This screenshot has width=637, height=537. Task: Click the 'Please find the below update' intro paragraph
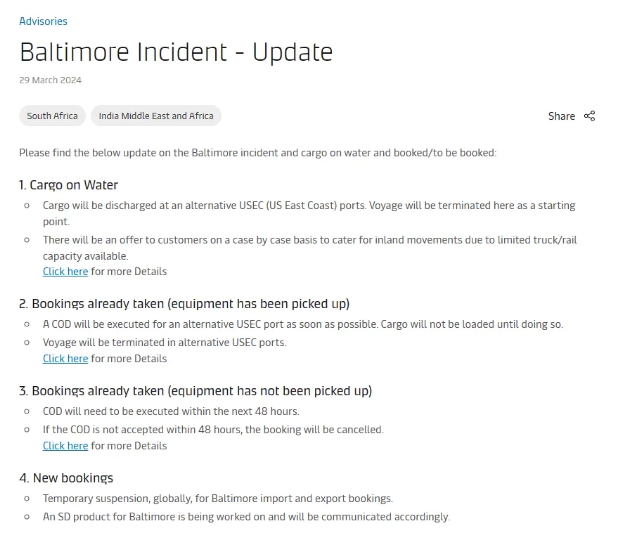258,153
